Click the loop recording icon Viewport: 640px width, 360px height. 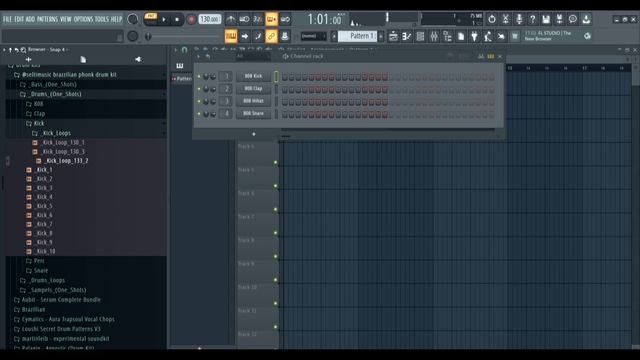tap(285, 19)
